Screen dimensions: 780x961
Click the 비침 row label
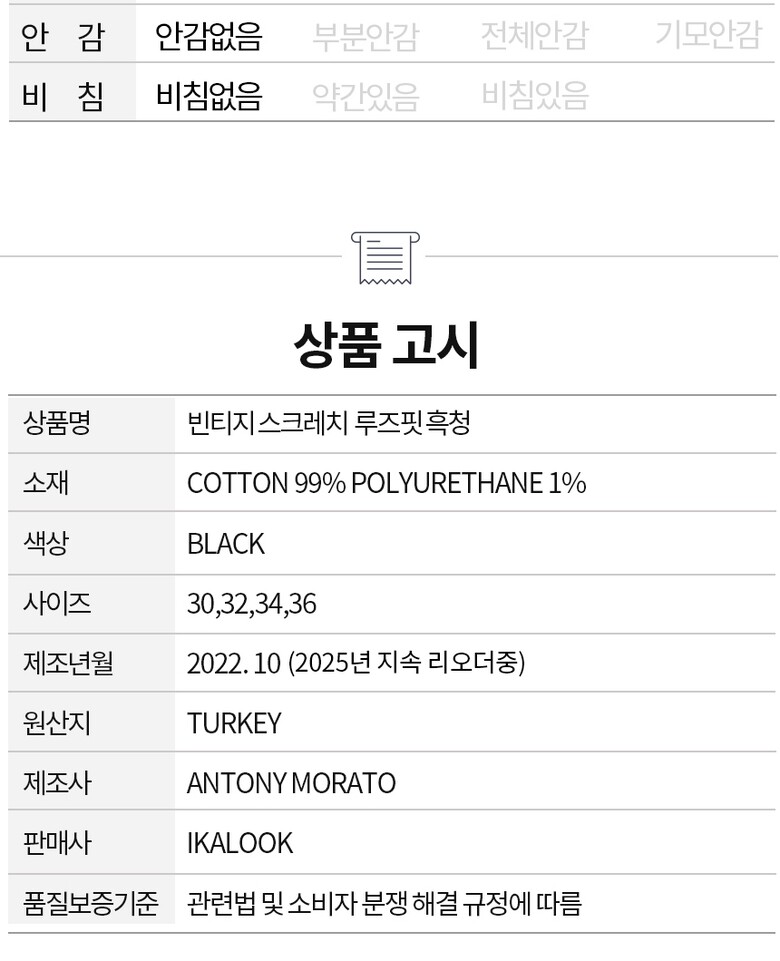coord(62,96)
